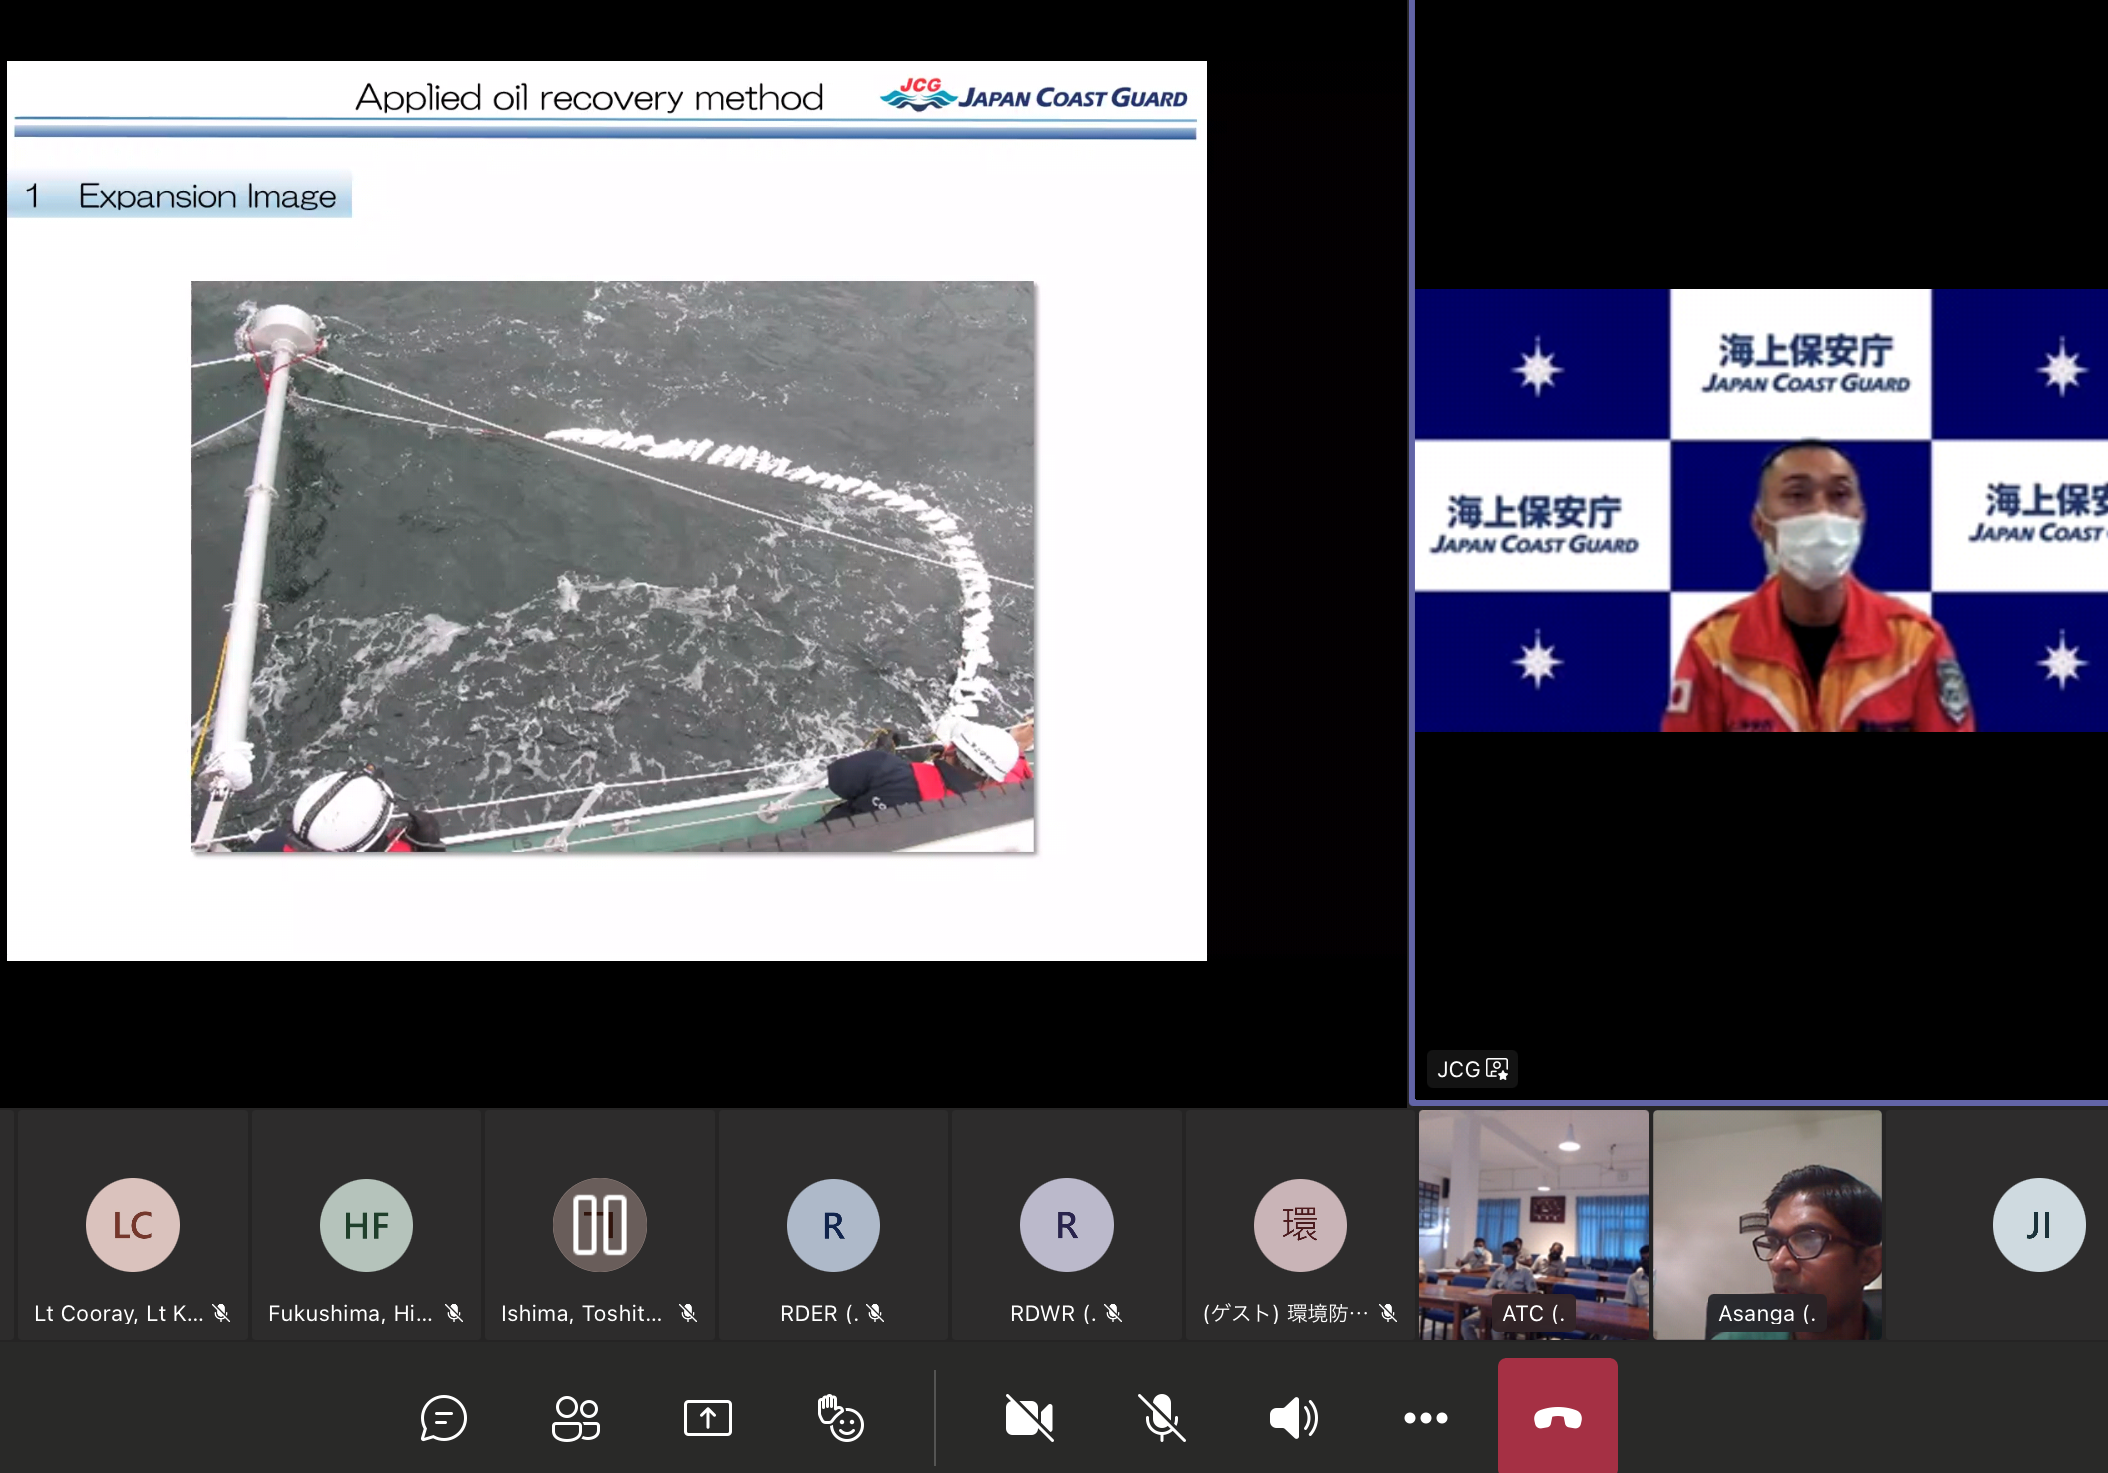
Task: Open the more actions ellipsis menu
Action: pyautogui.click(x=1425, y=1418)
